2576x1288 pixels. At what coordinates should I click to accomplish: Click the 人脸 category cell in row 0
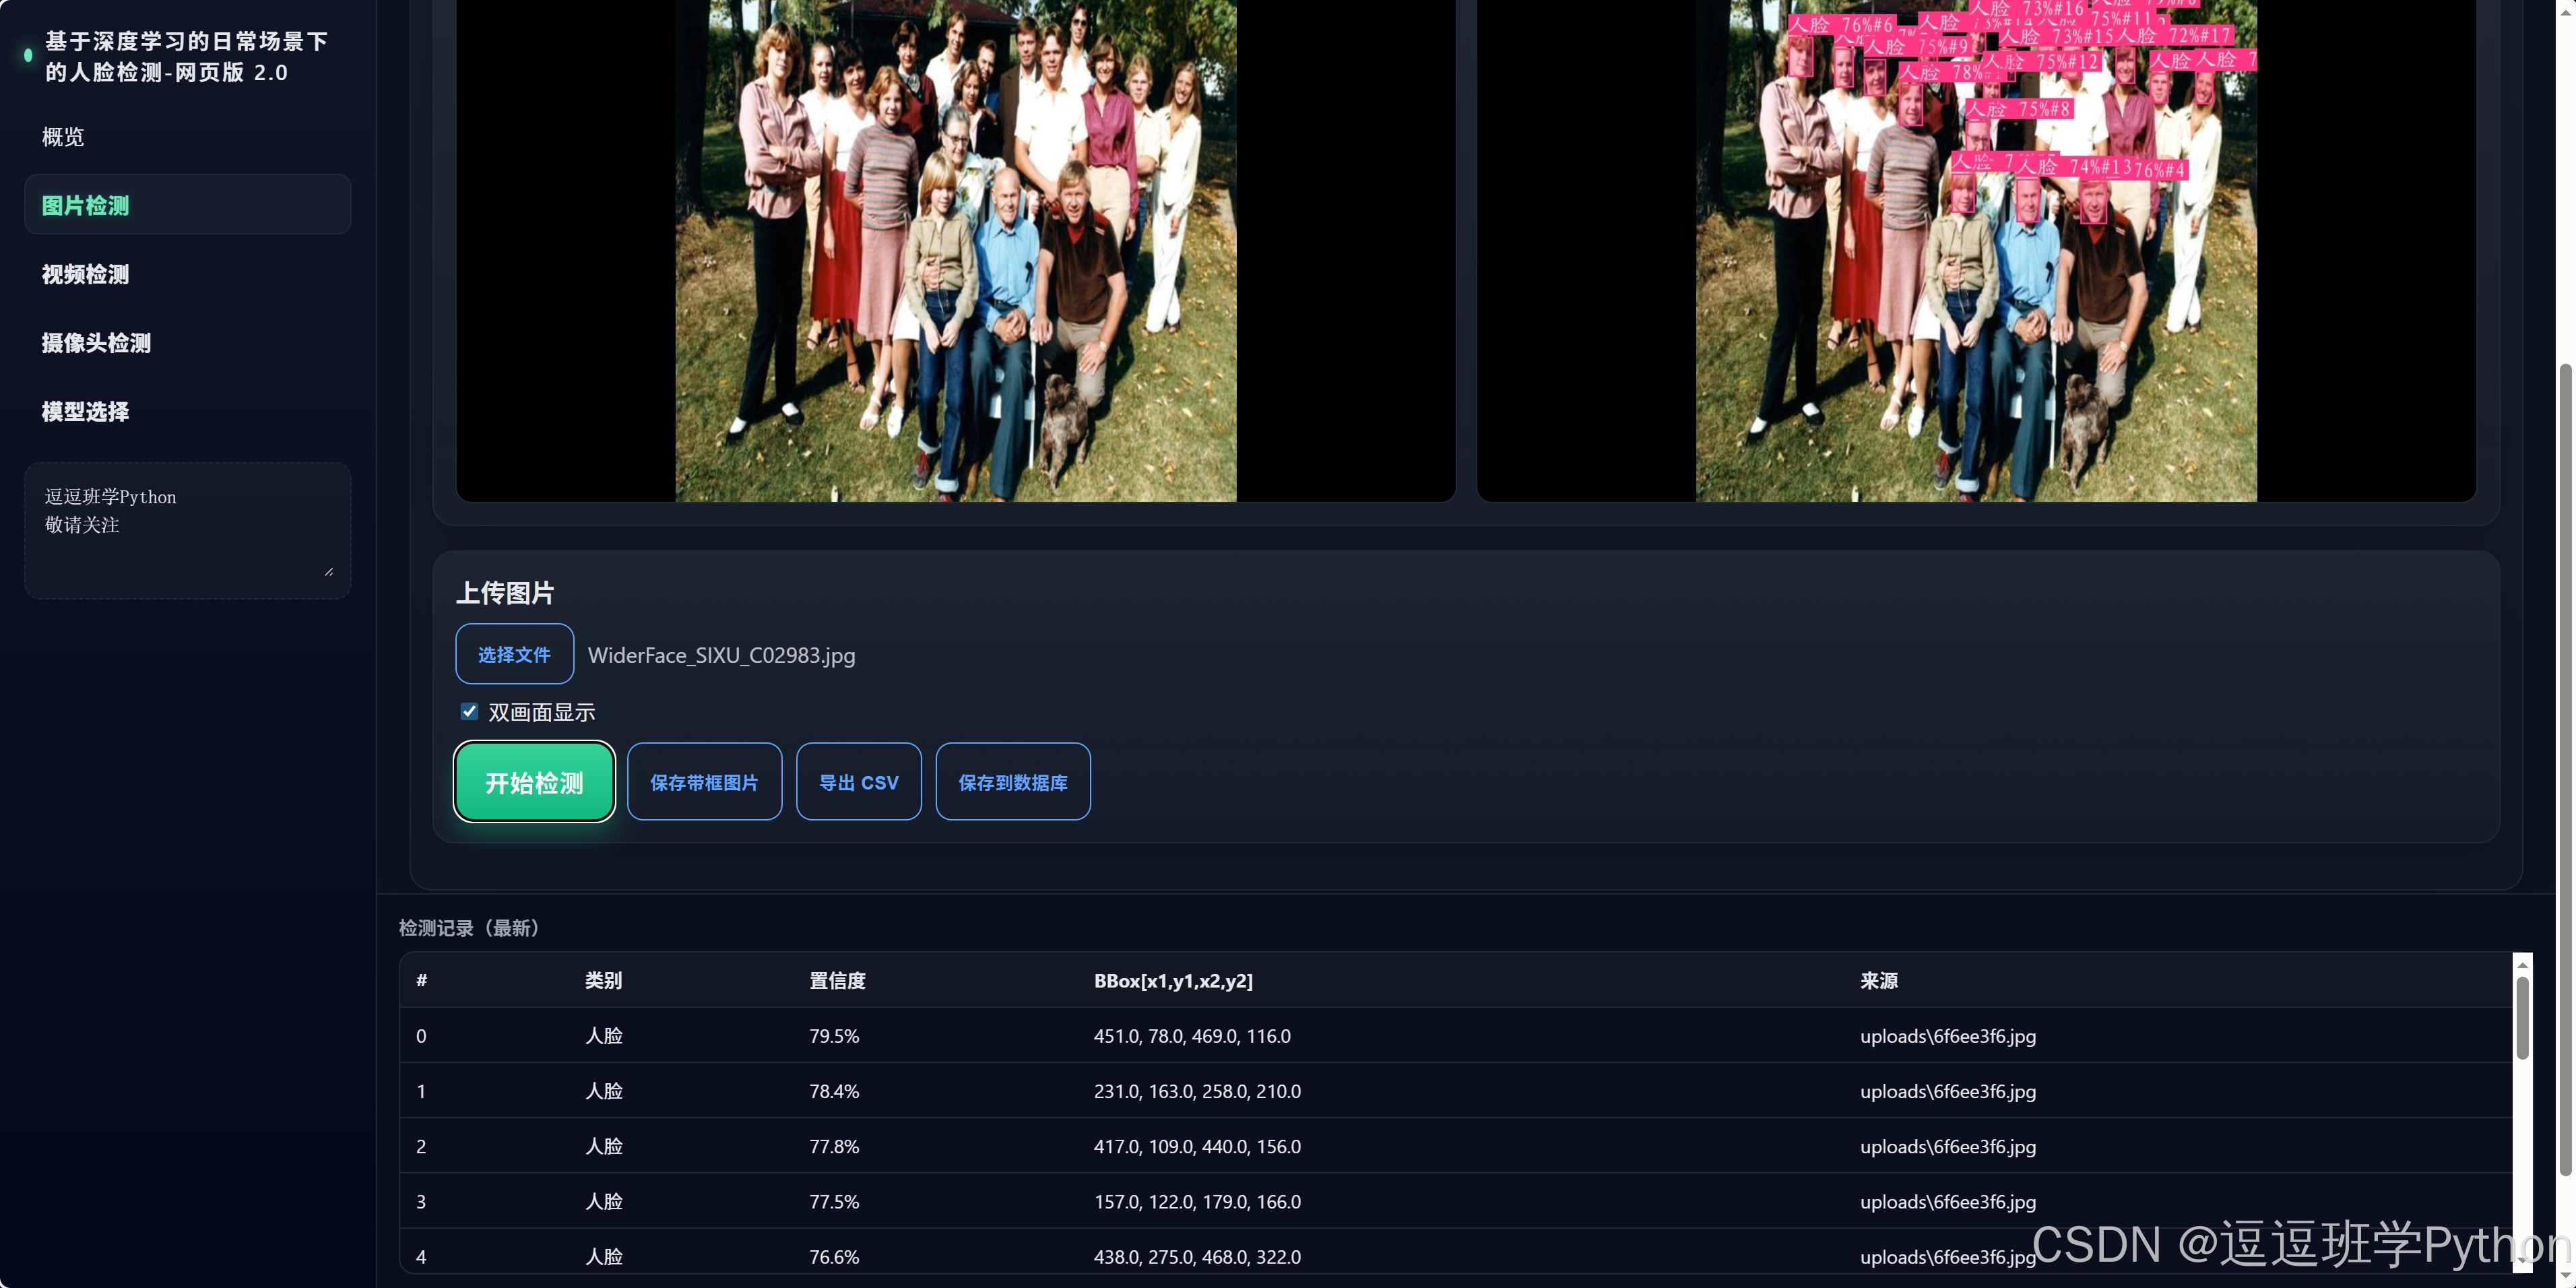point(604,1036)
